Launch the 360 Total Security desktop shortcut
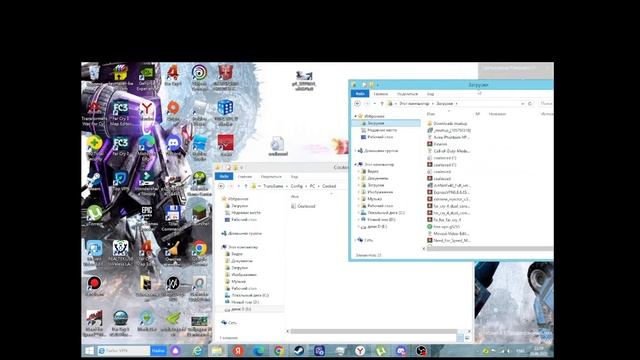This screenshot has height=360, width=640. tap(94, 147)
